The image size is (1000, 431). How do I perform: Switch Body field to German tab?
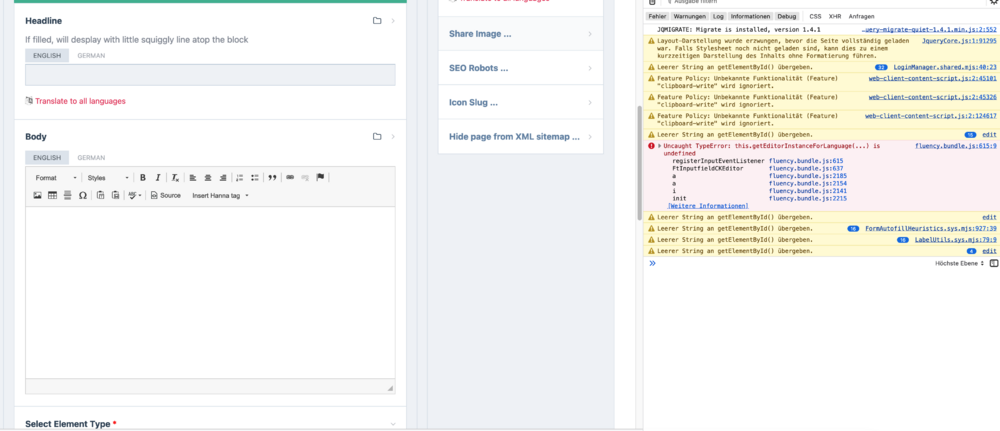pos(91,158)
